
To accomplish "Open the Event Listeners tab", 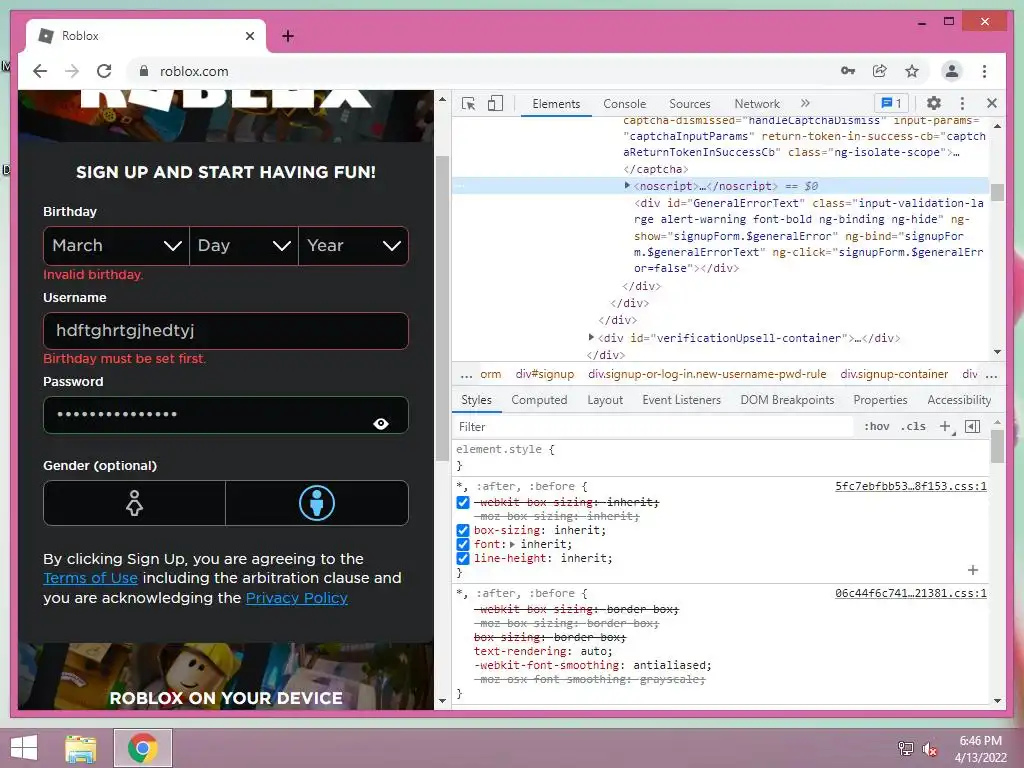I will pos(681,400).
